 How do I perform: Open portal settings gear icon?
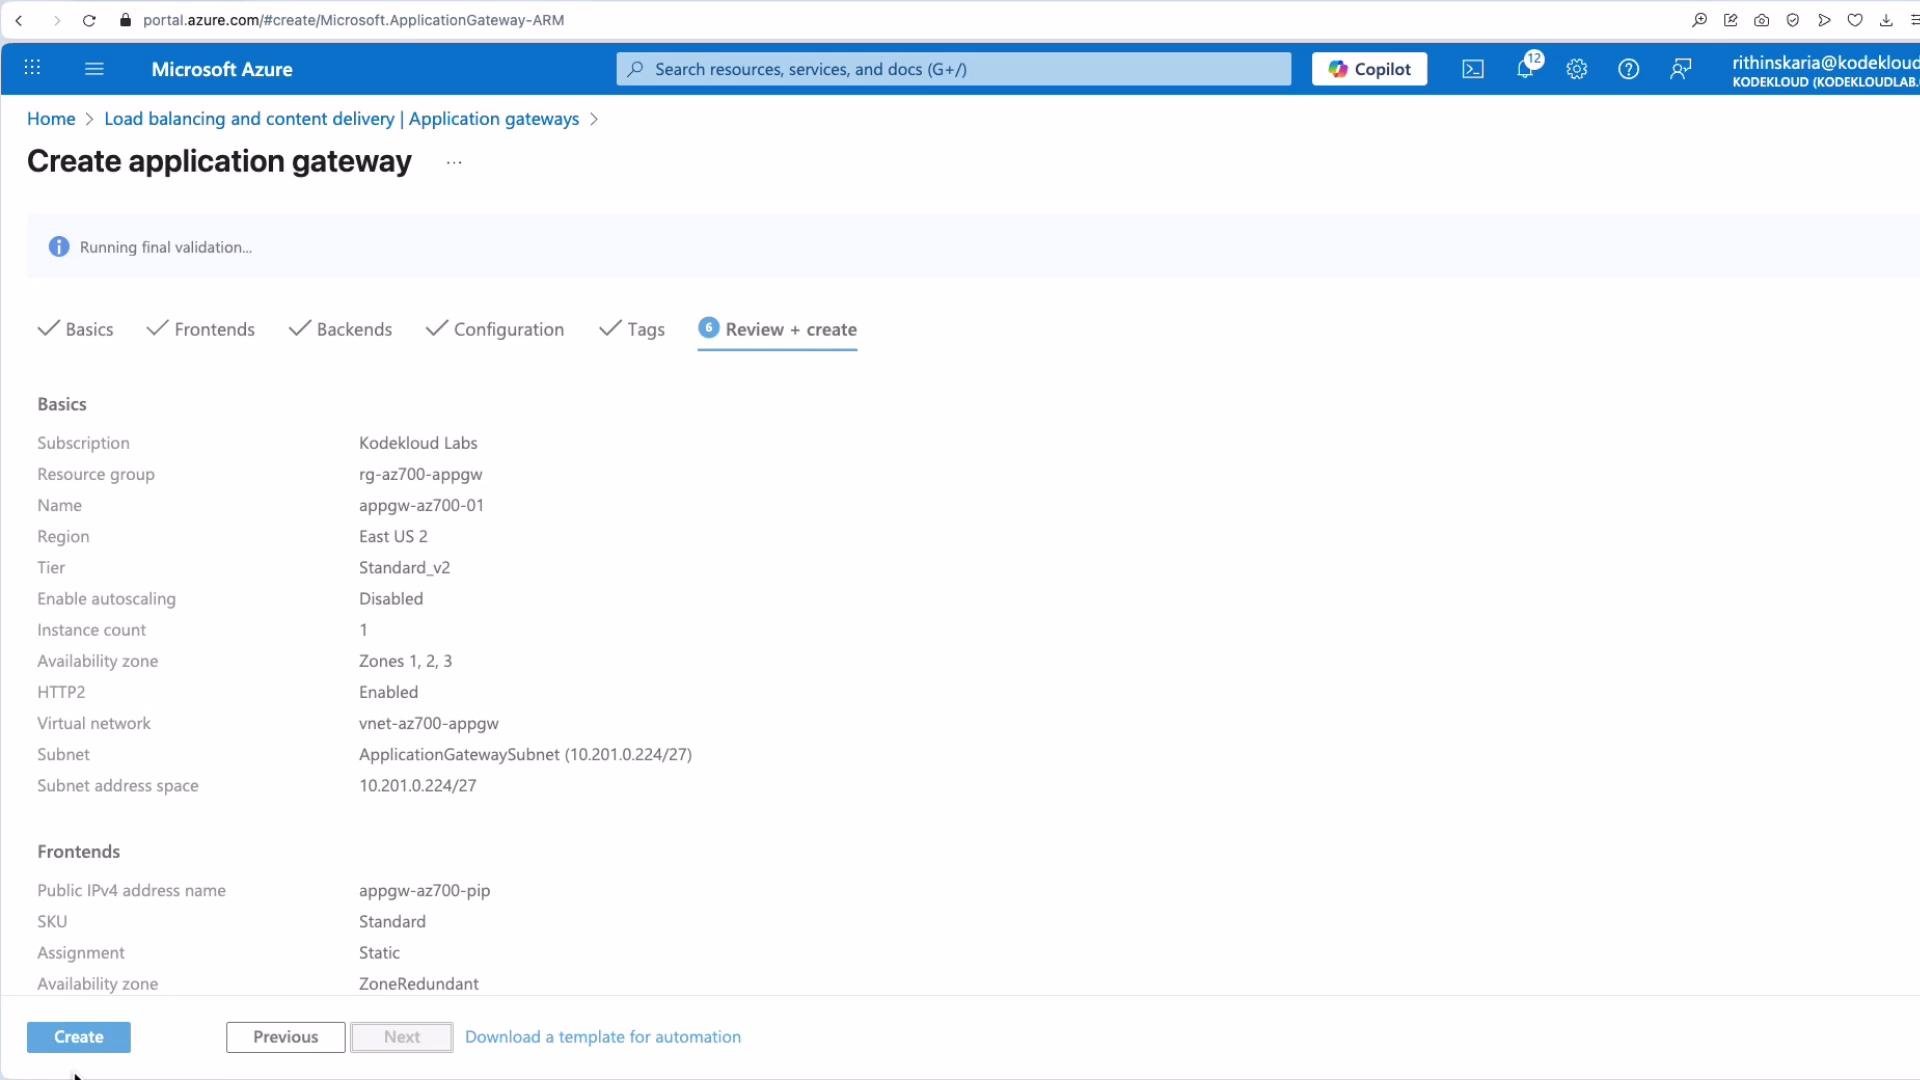1577,69
